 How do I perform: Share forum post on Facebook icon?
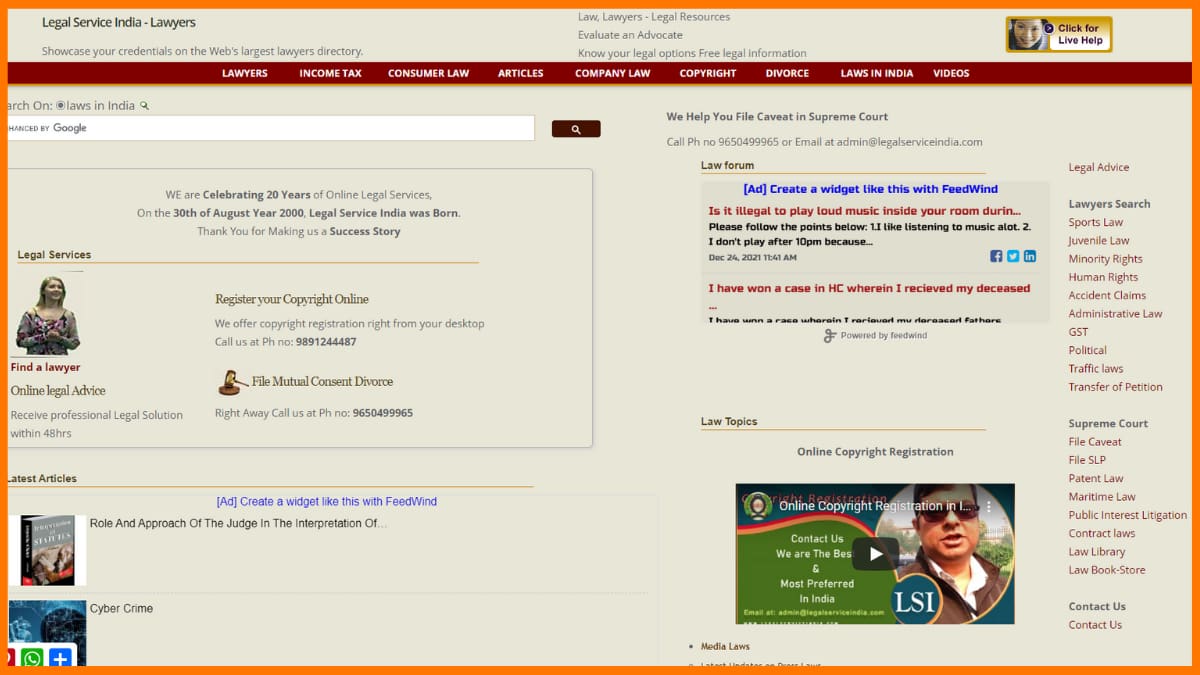tap(996, 257)
